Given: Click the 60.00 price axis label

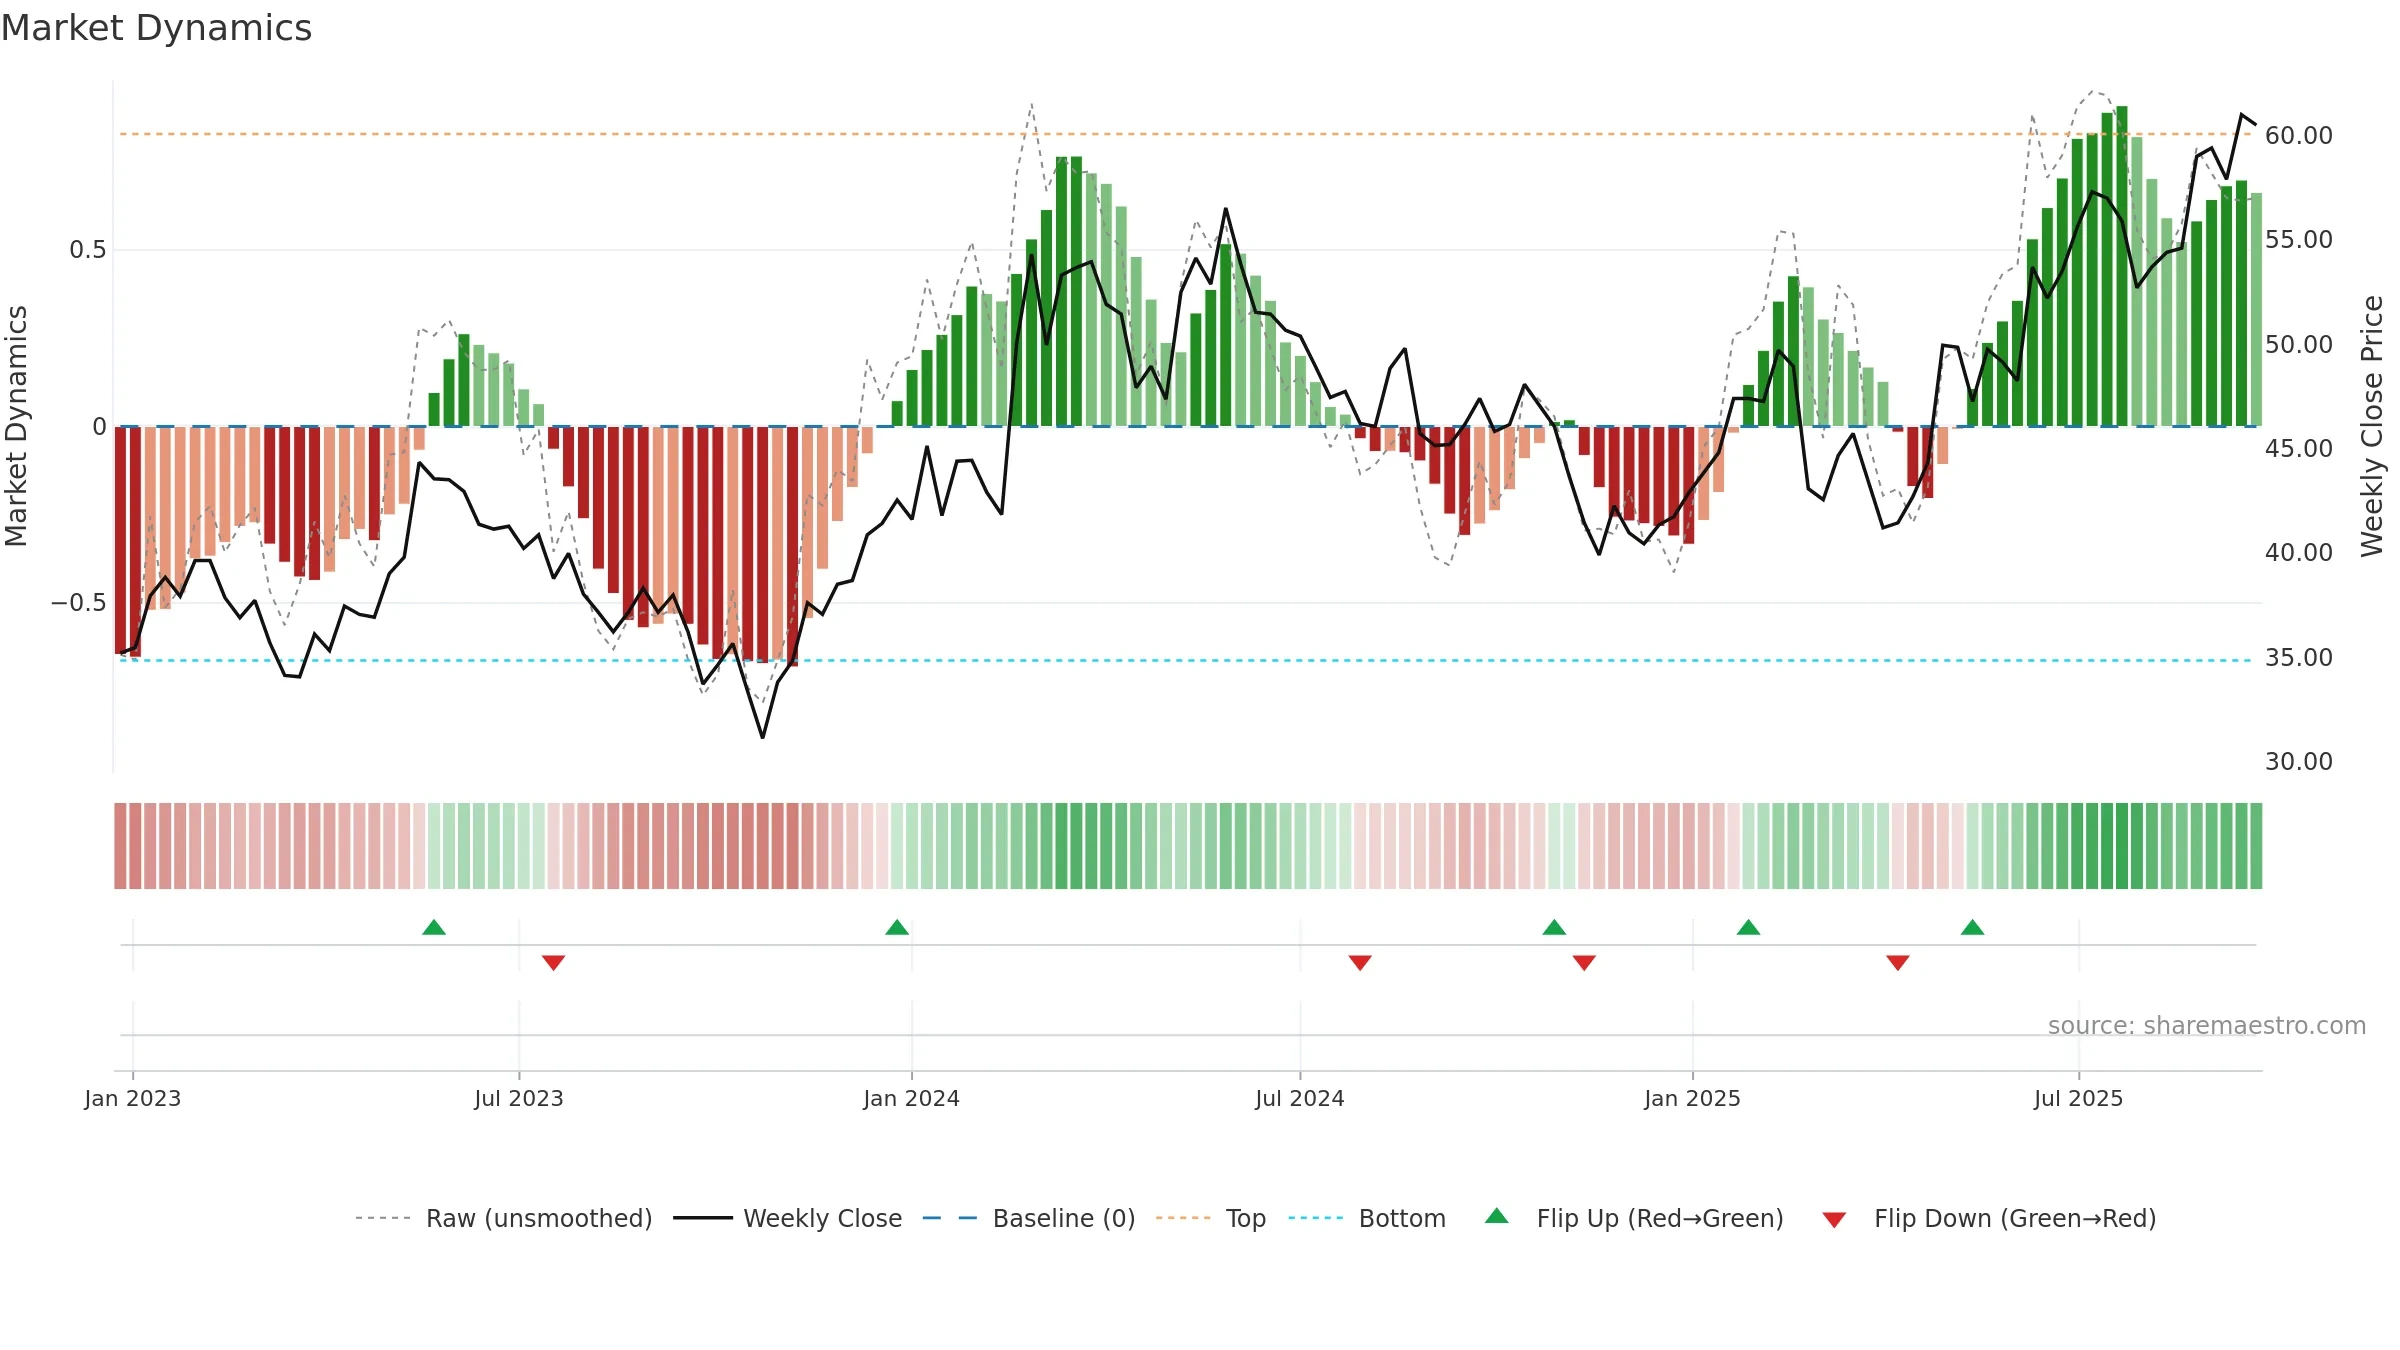Looking at the screenshot, I should (2299, 135).
